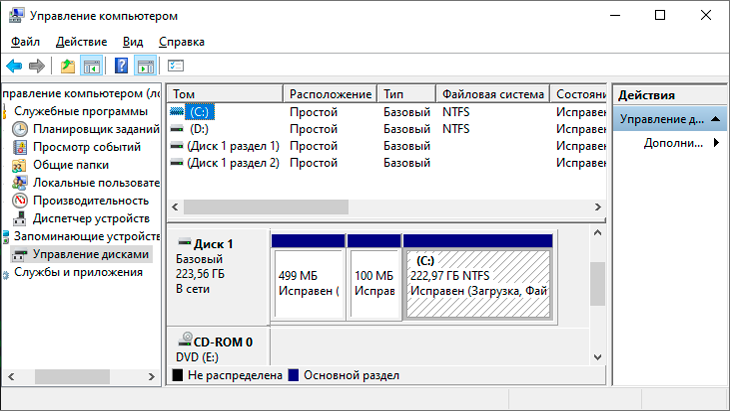
Task: Click tree pane scrollbar left arrow
Action: coord(11,377)
